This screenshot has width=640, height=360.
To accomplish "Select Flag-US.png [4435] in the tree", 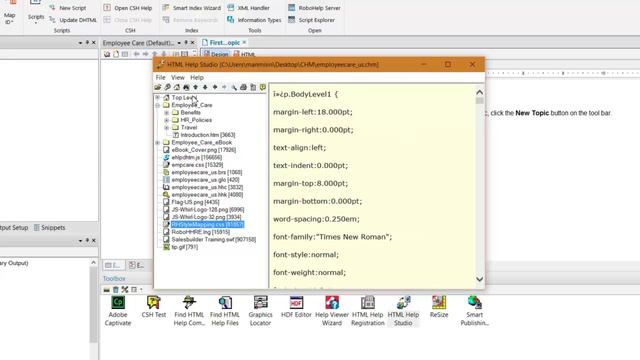I will tap(191, 202).
